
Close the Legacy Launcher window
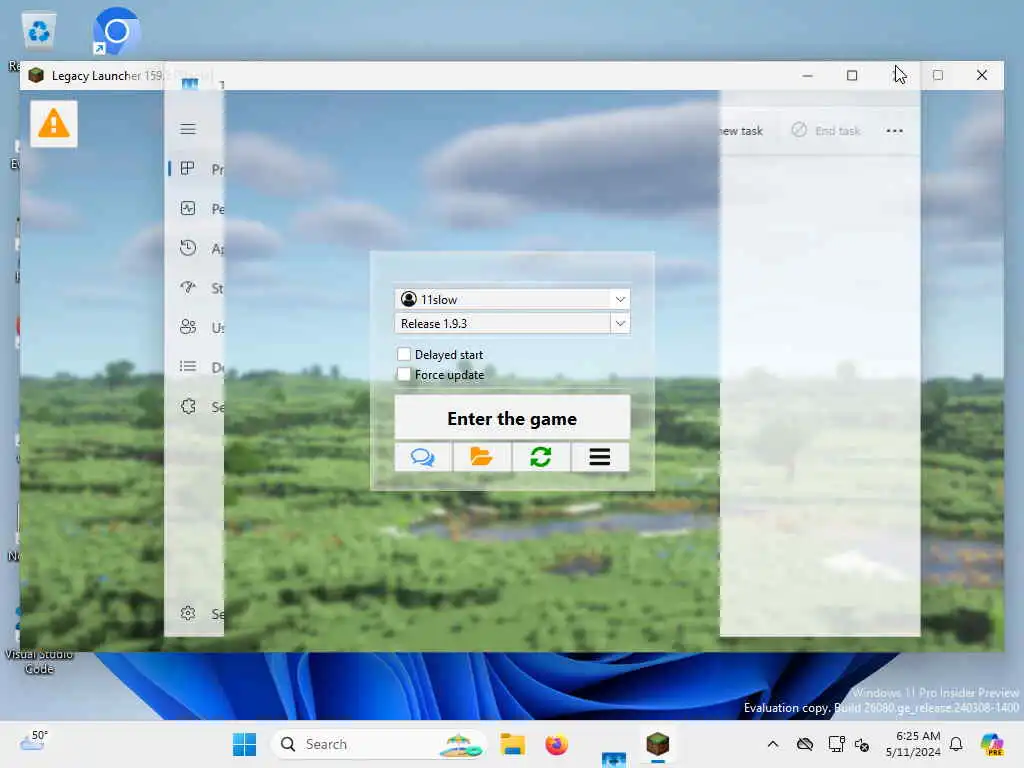coord(982,75)
